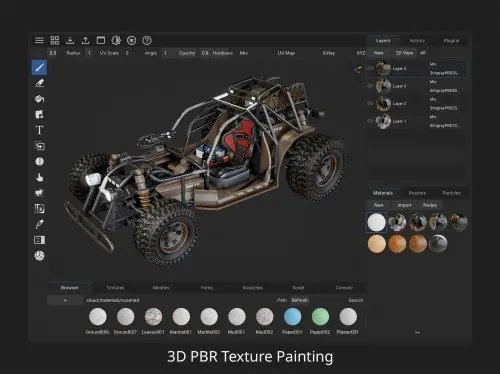Open the workspaces grid icon
The width and height of the screenshot is (500, 374).
point(55,40)
